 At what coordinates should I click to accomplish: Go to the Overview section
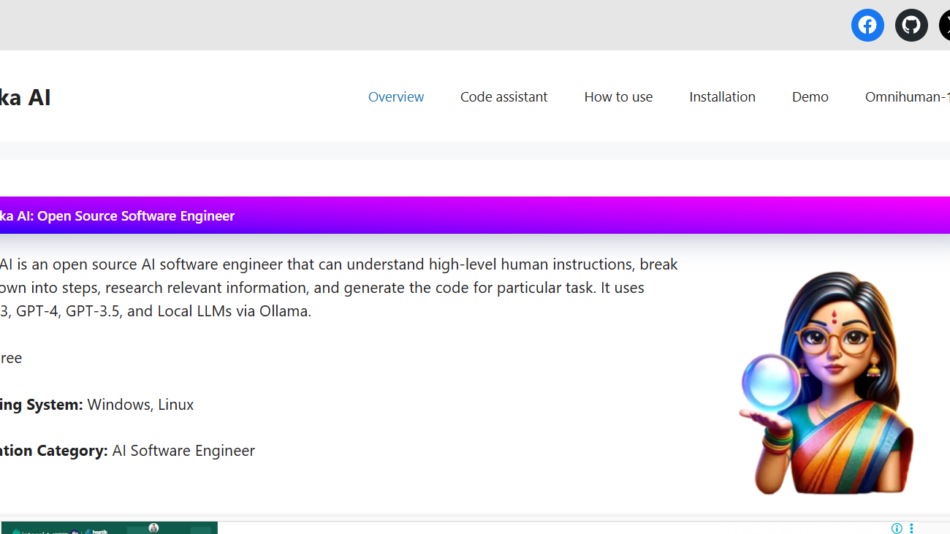[x=396, y=97]
